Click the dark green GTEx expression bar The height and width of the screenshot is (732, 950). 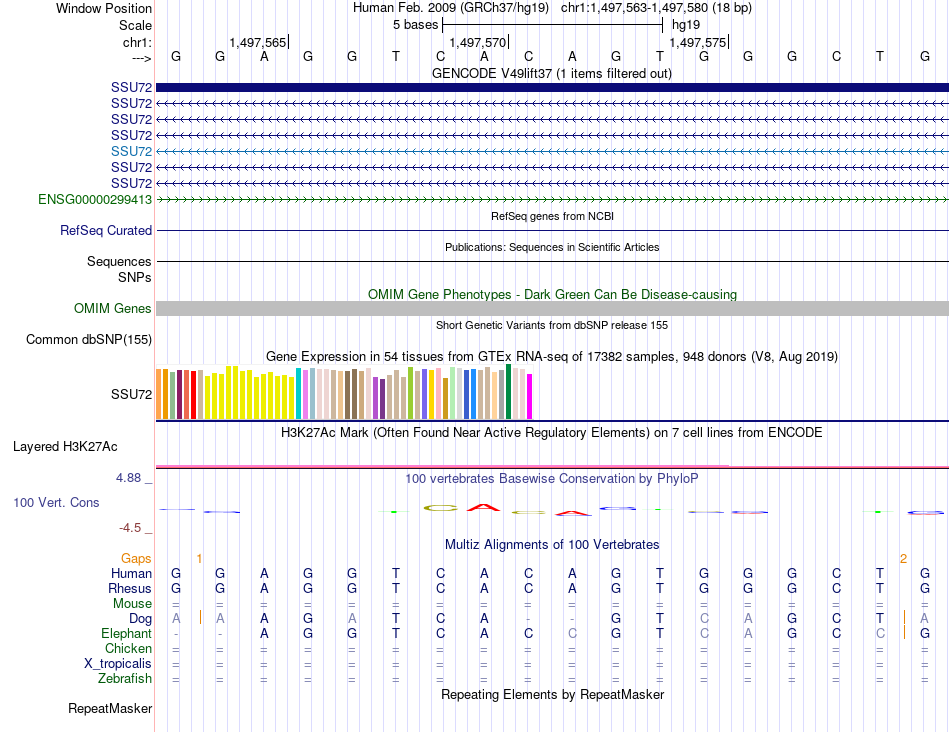point(508,391)
